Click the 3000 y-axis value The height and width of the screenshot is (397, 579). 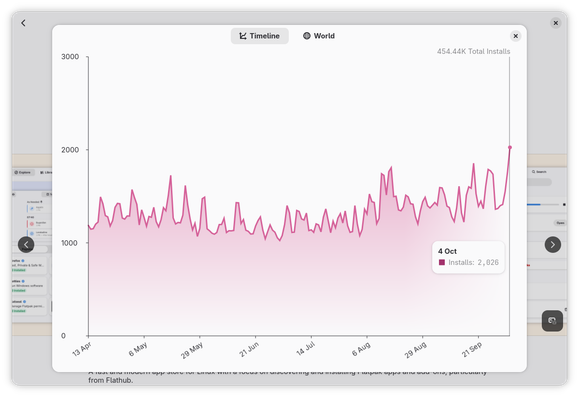click(70, 57)
